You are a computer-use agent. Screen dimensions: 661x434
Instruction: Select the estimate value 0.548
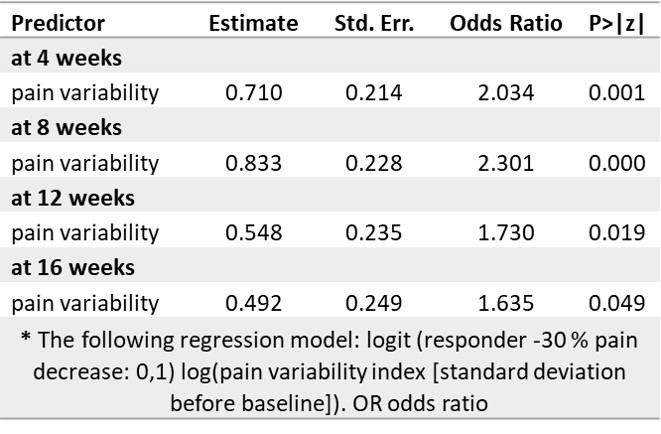click(x=254, y=233)
